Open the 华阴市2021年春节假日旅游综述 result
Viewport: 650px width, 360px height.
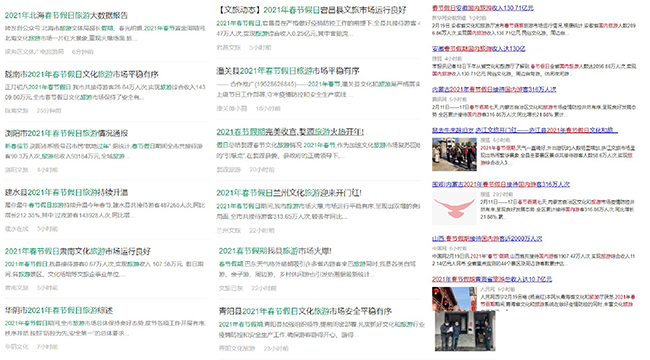pyautogui.click(x=59, y=310)
